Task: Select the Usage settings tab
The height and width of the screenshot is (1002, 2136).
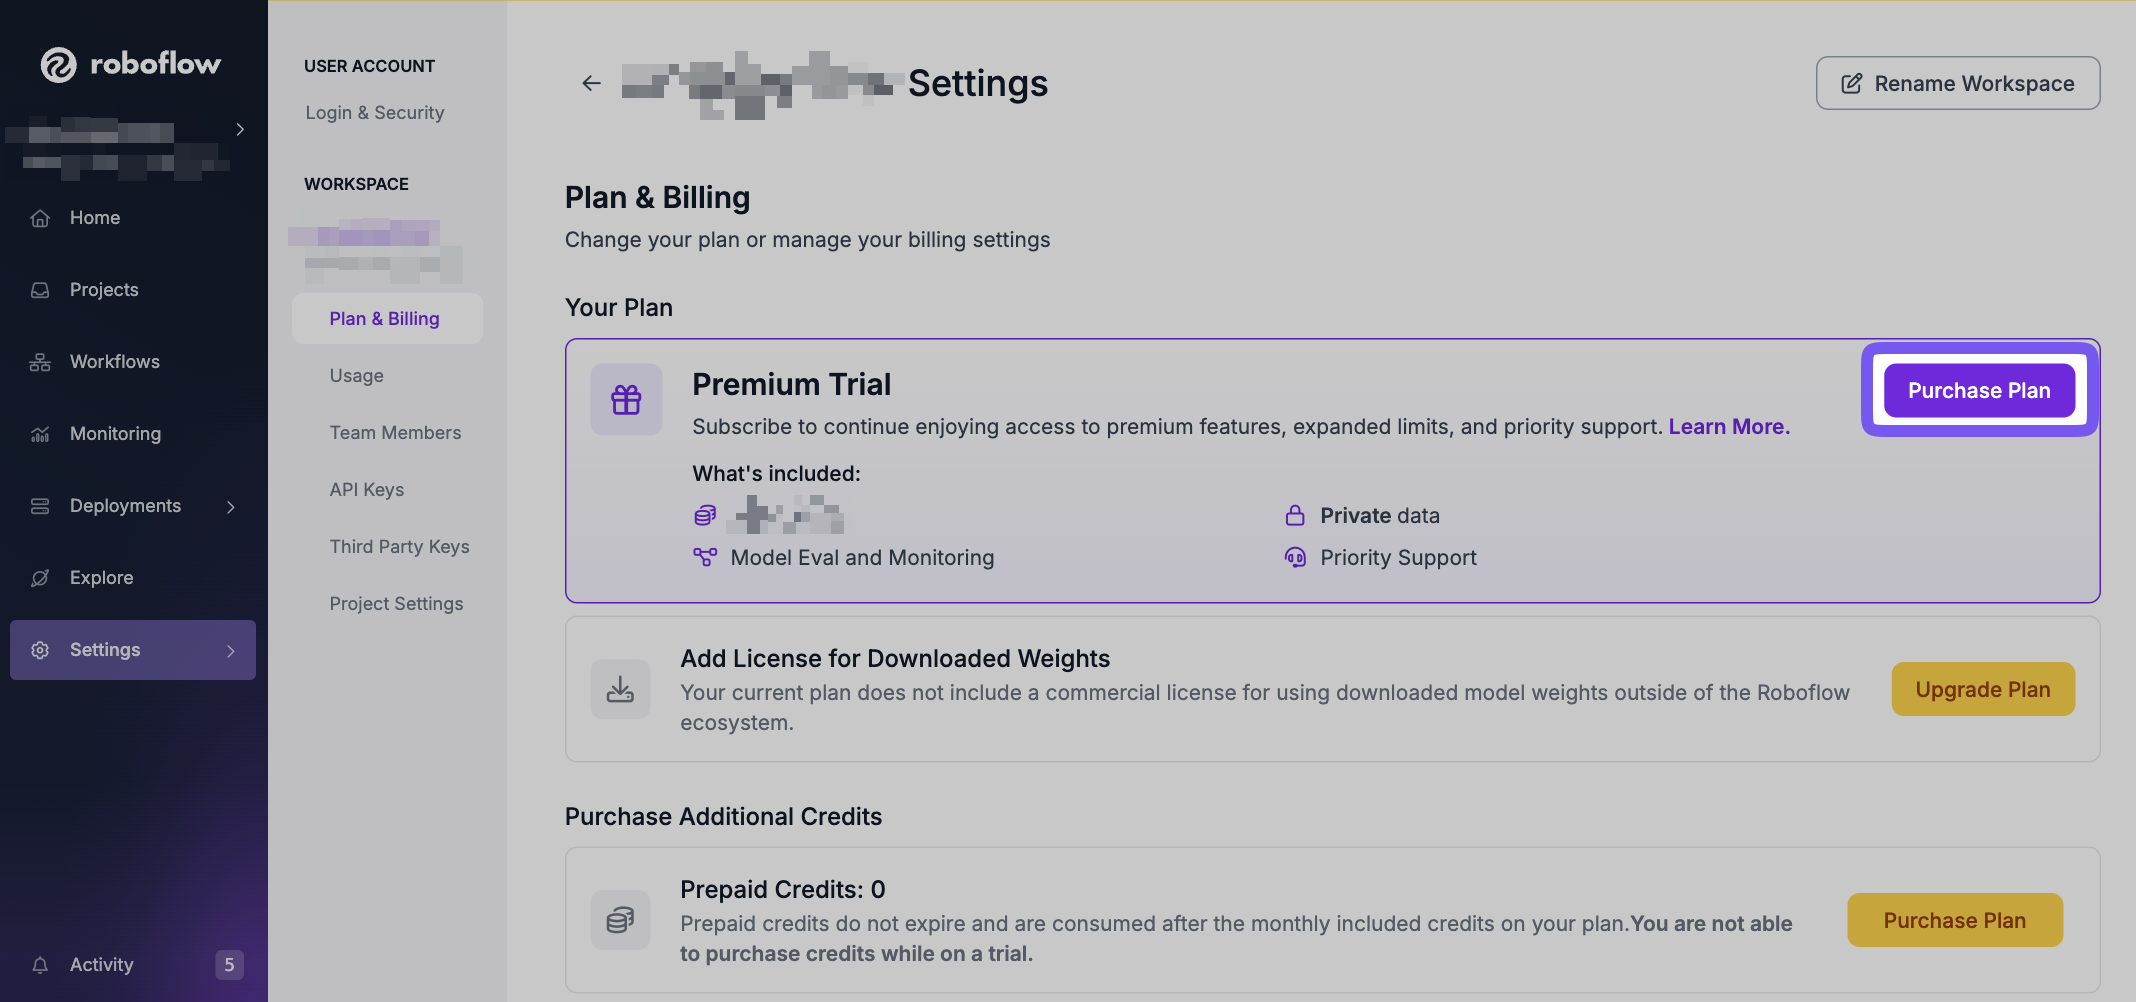Action: 356,376
